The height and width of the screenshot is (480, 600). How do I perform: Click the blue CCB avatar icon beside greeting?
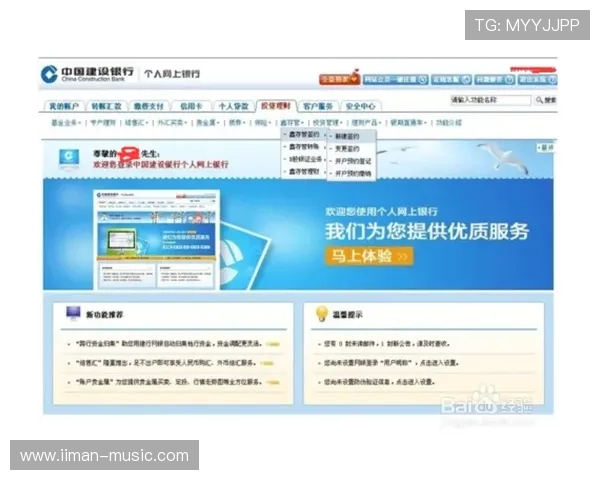(x=69, y=158)
